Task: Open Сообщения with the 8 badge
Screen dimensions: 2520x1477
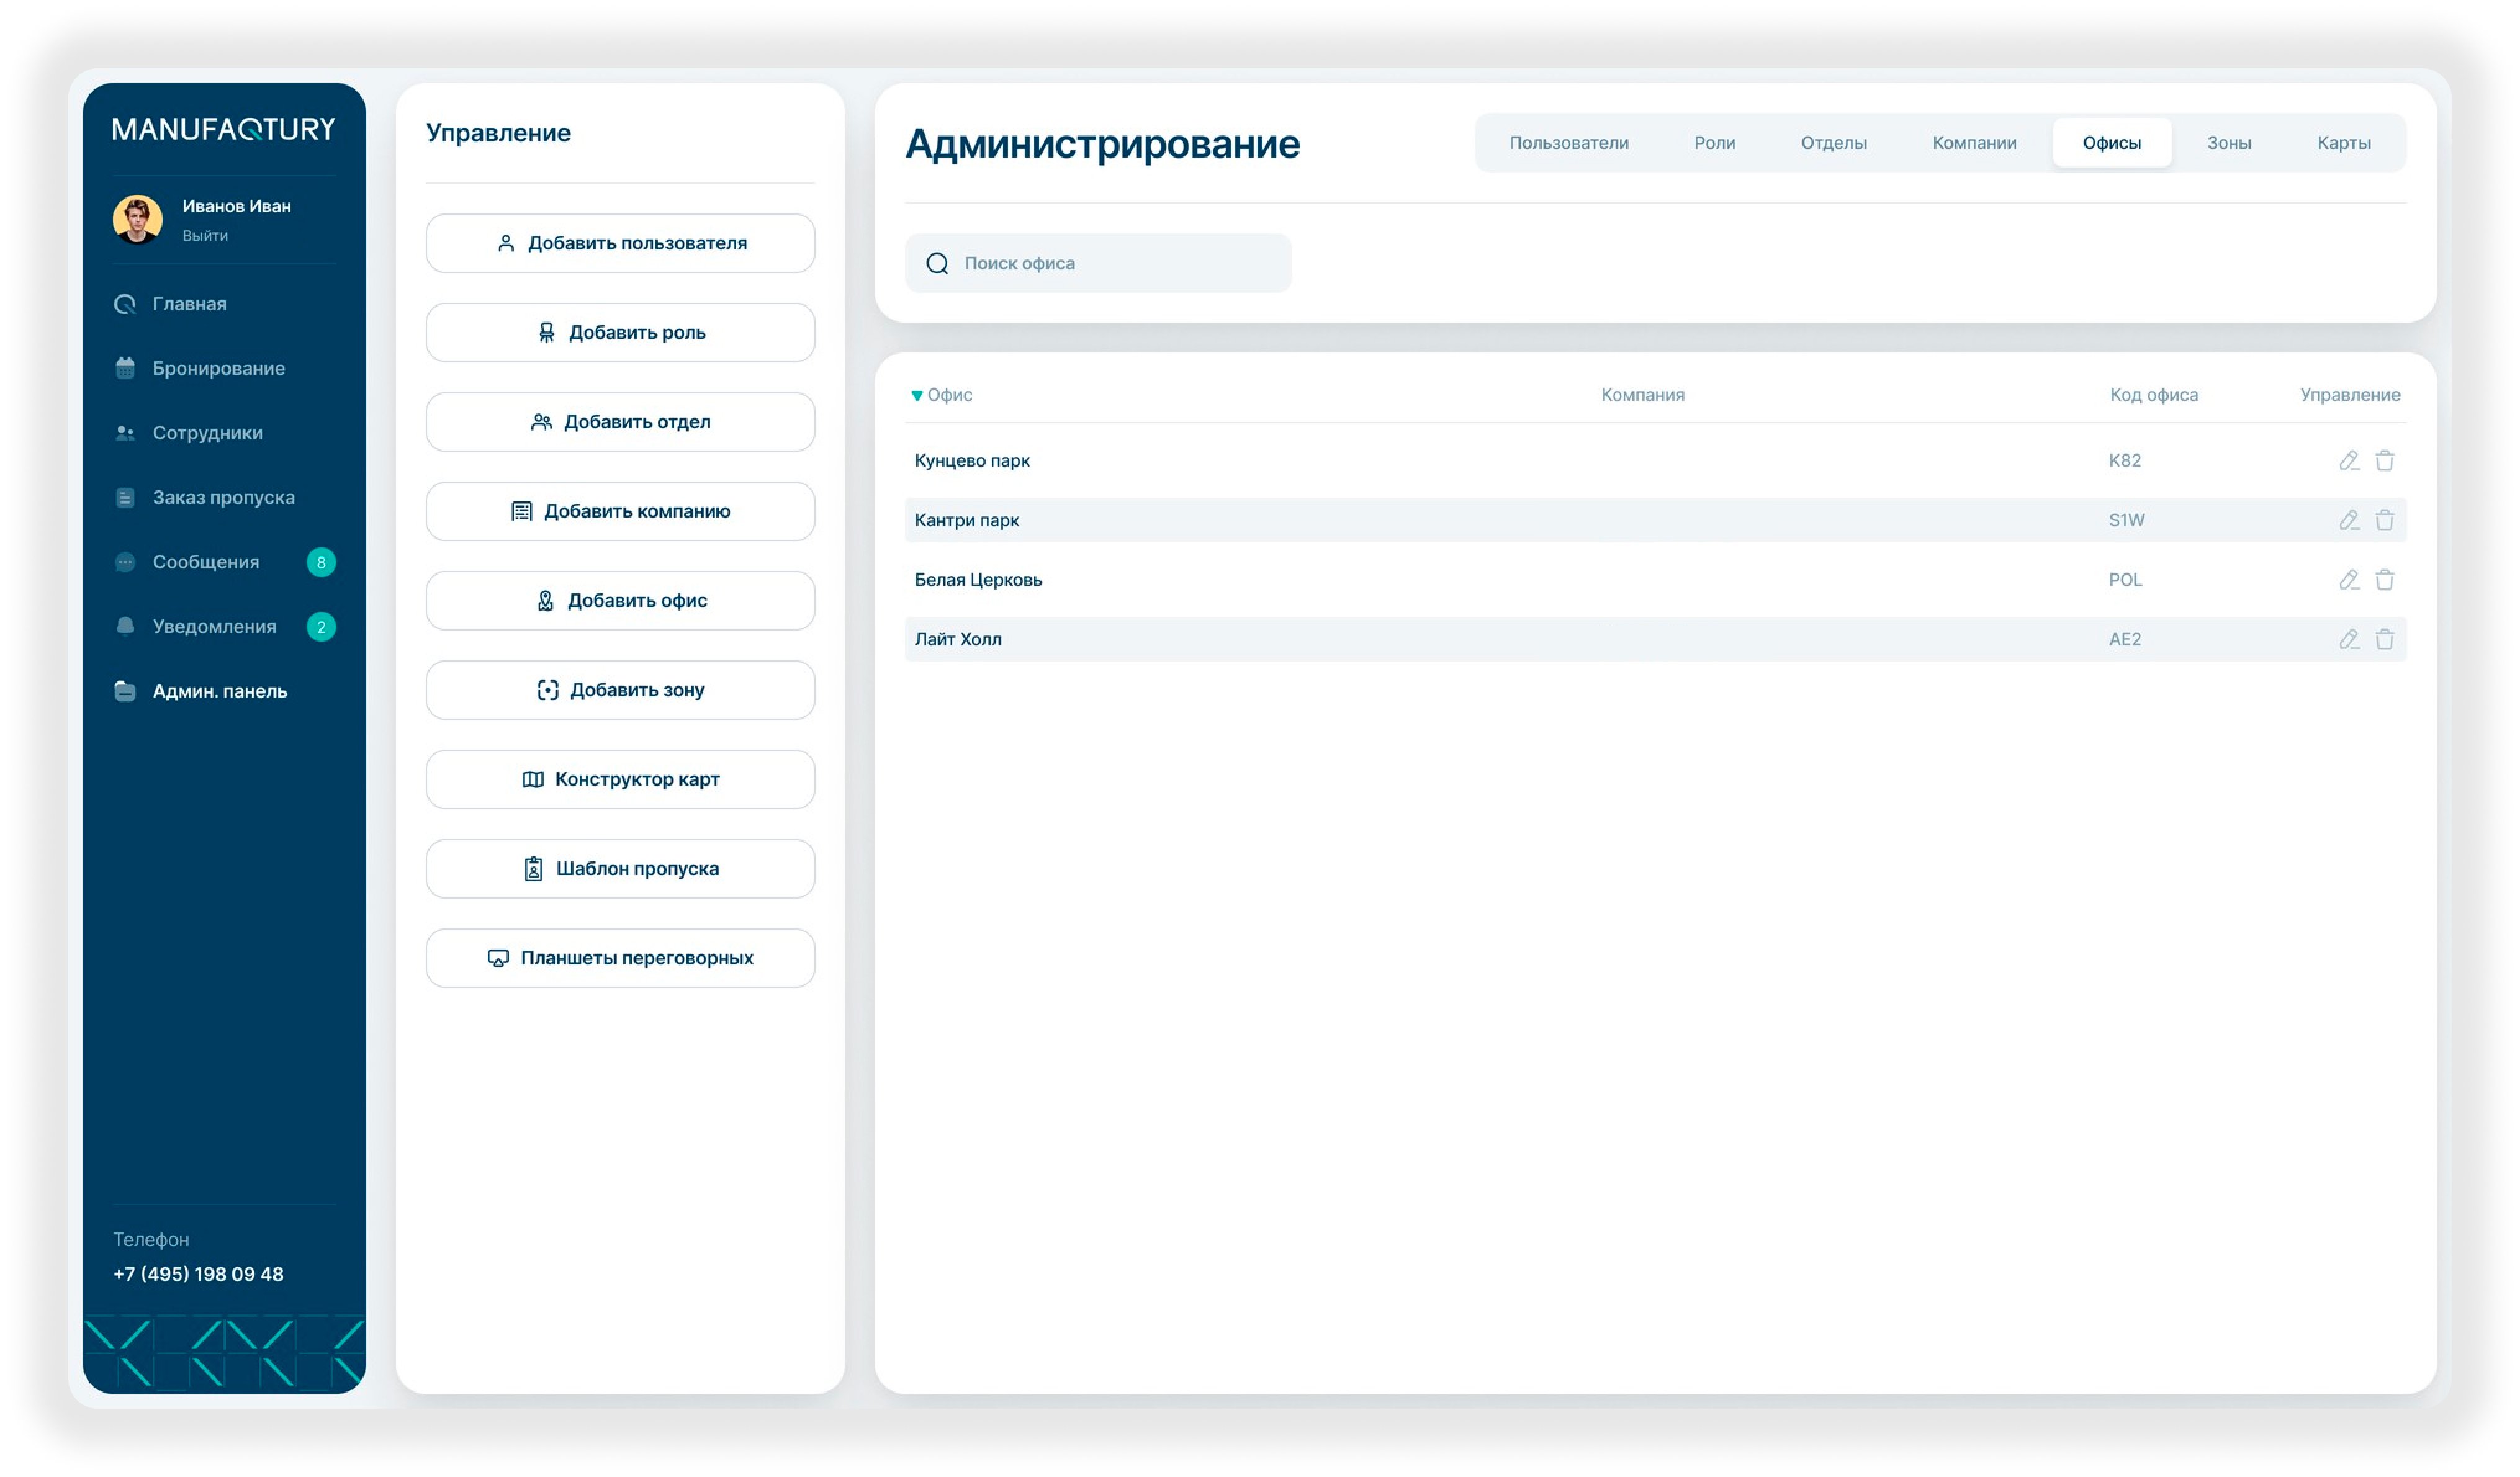Action: click(206, 562)
